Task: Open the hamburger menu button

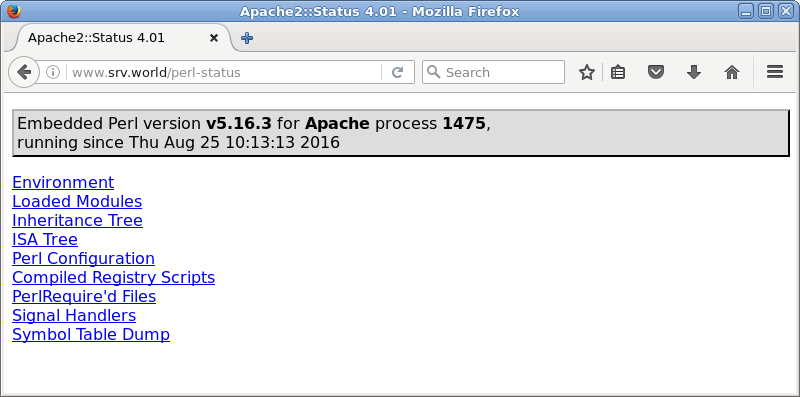Action: [x=774, y=72]
